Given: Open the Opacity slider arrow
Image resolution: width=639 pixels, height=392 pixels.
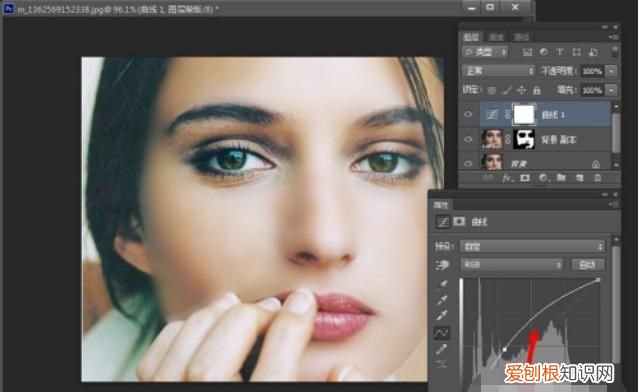Looking at the screenshot, I should (x=611, y=71).
